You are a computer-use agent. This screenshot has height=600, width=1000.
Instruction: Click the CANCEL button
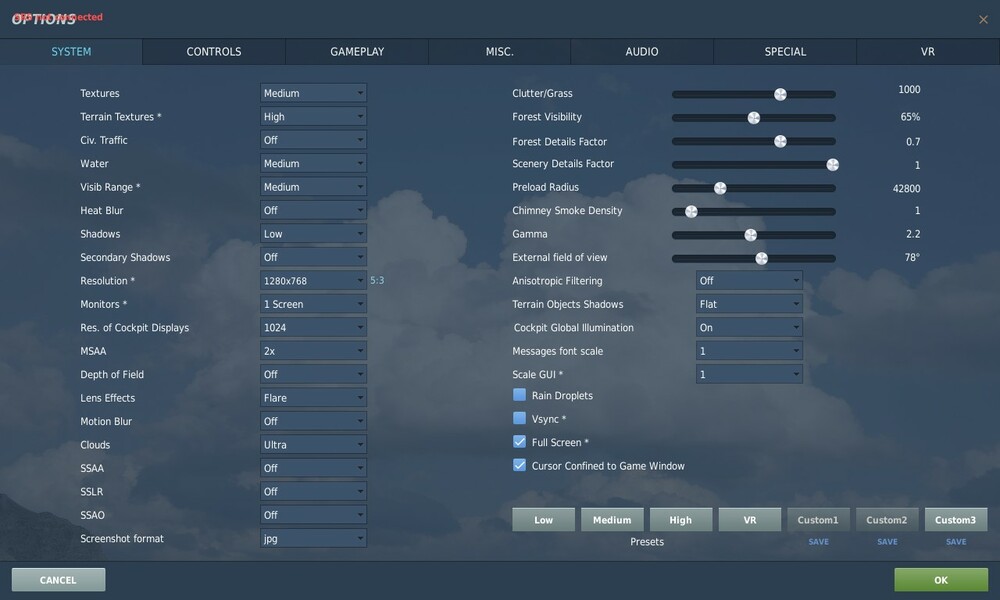click(x=58, y=580)
